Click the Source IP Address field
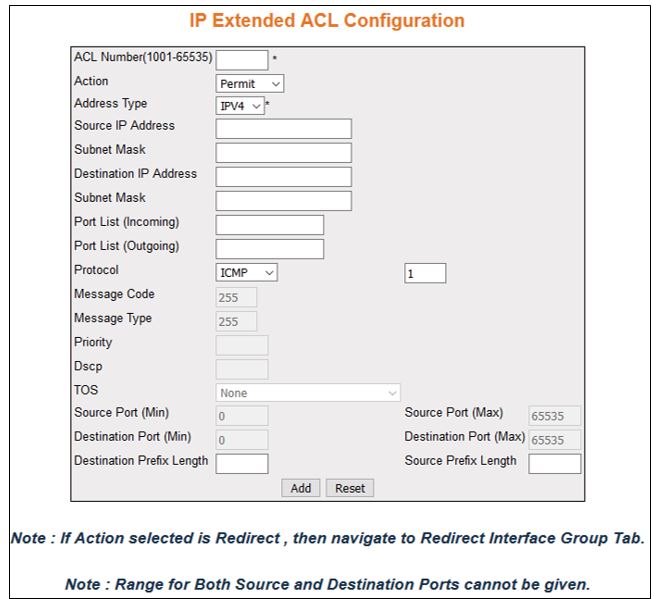 click(x=283, y=129)
